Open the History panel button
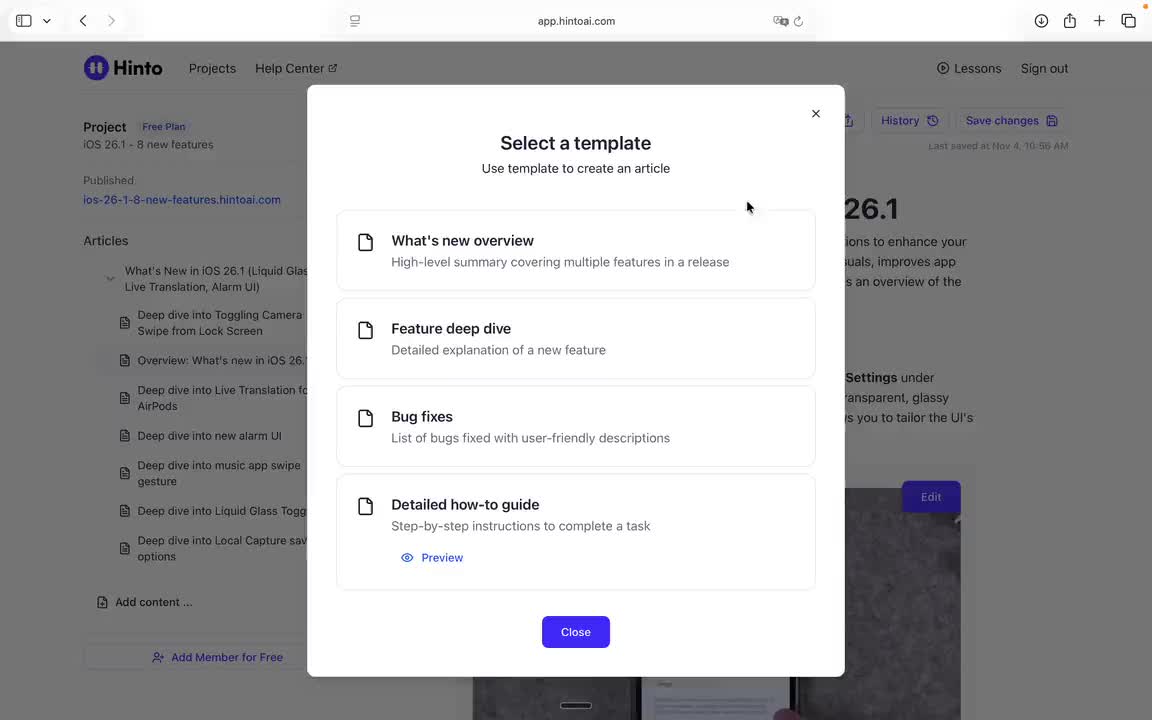The width and height of the screenshot is (1152, 720). coord(909,121)
